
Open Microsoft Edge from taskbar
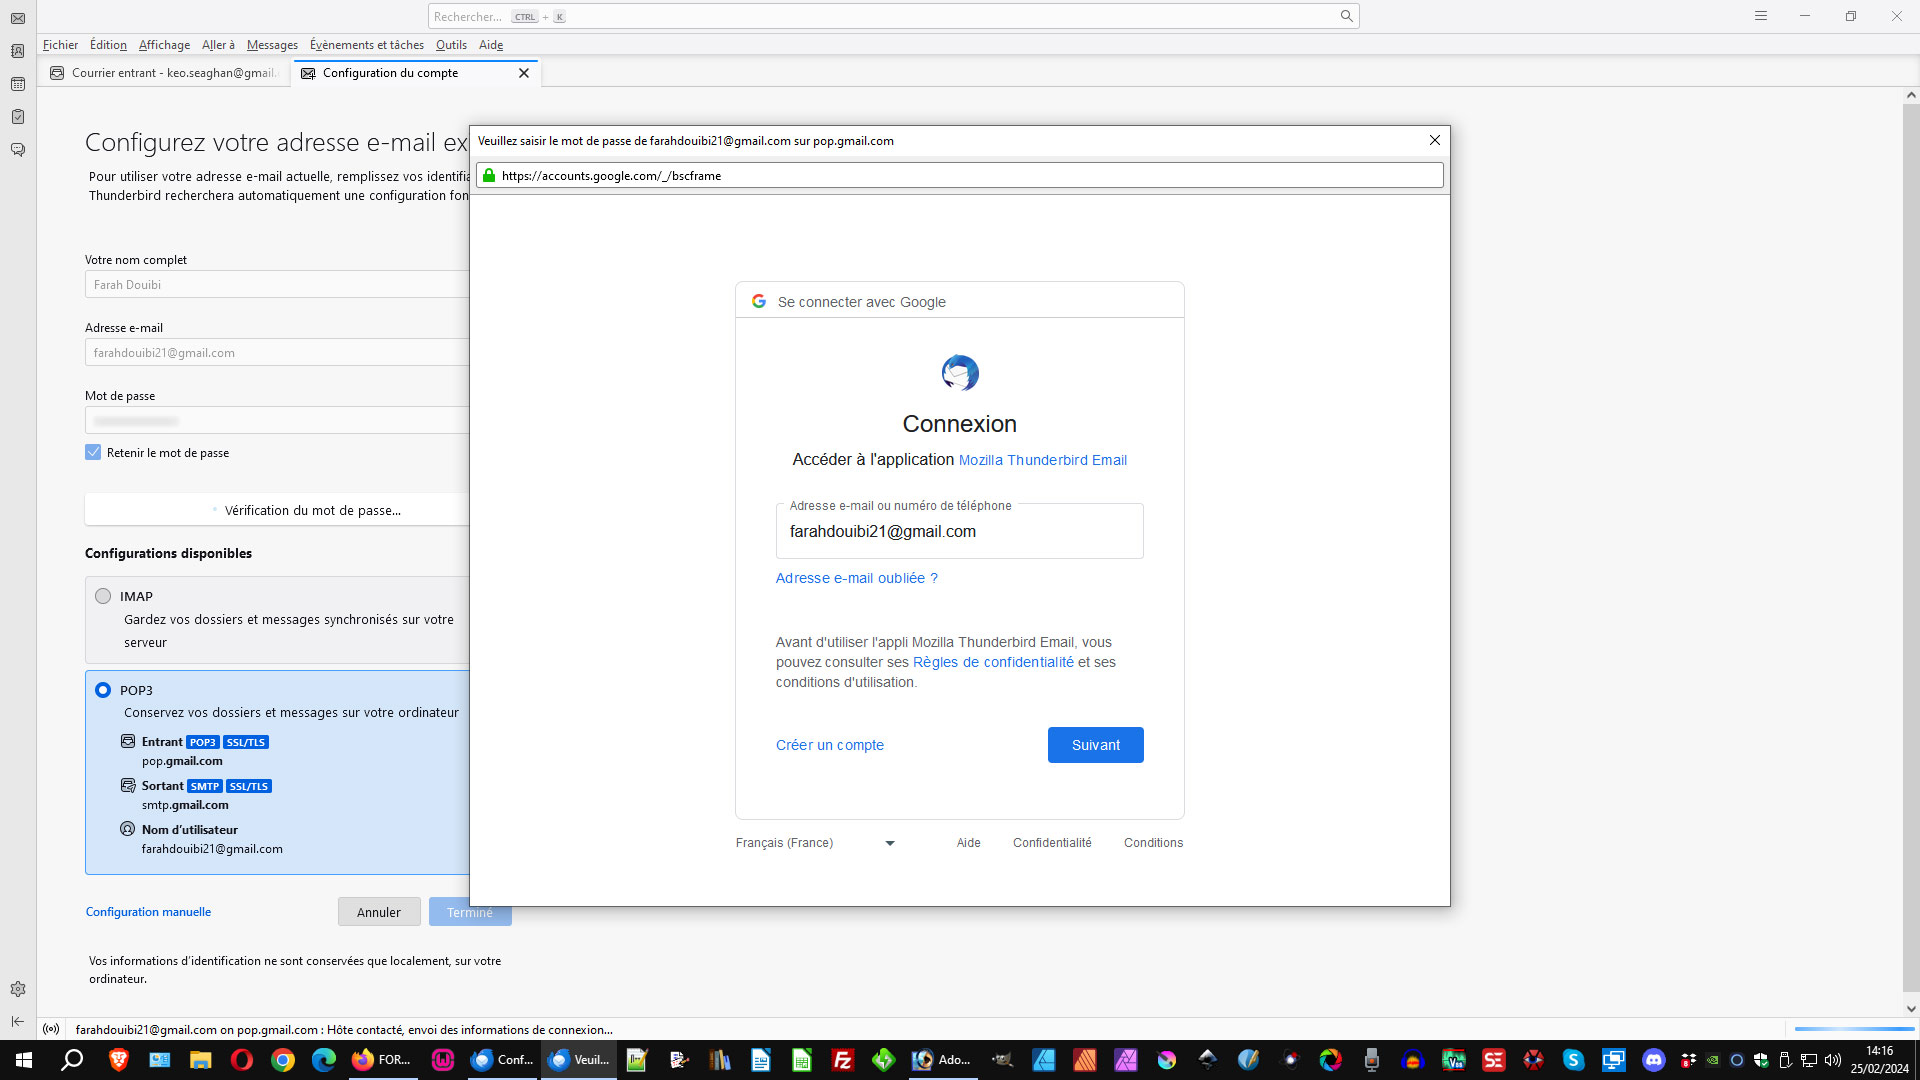(323, 1060)
